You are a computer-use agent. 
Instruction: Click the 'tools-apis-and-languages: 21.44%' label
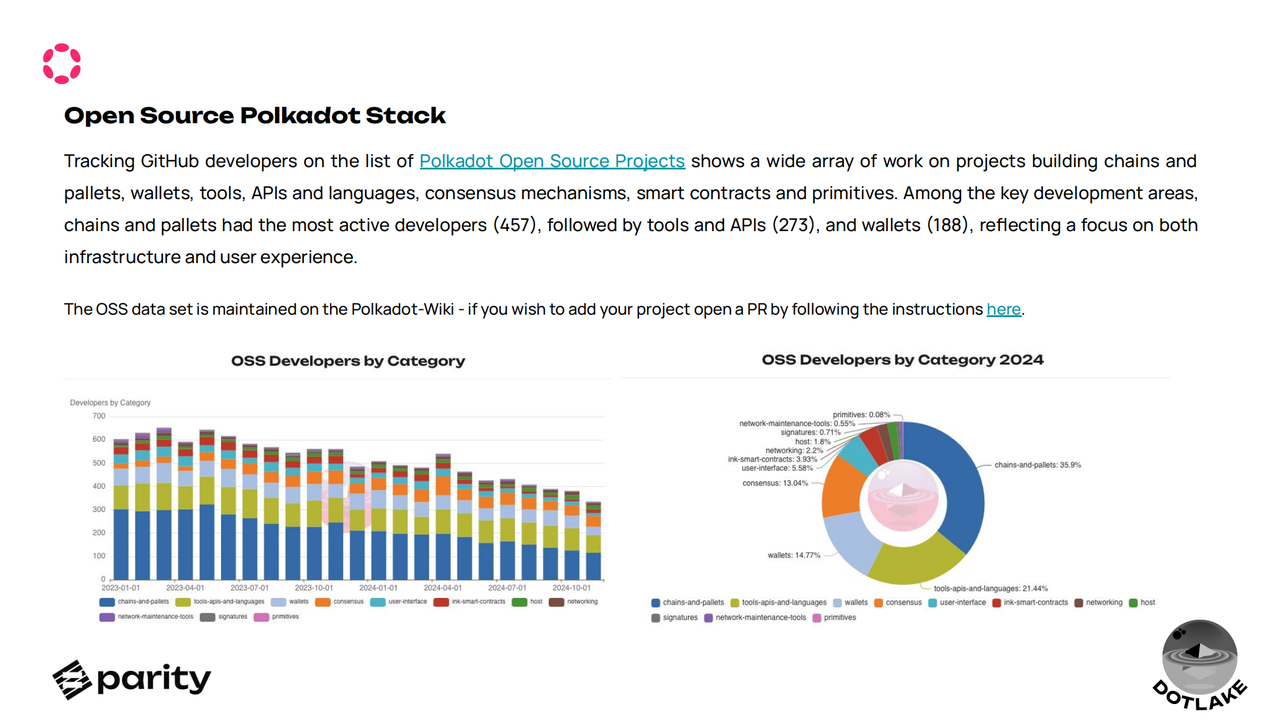pos(989,588)
